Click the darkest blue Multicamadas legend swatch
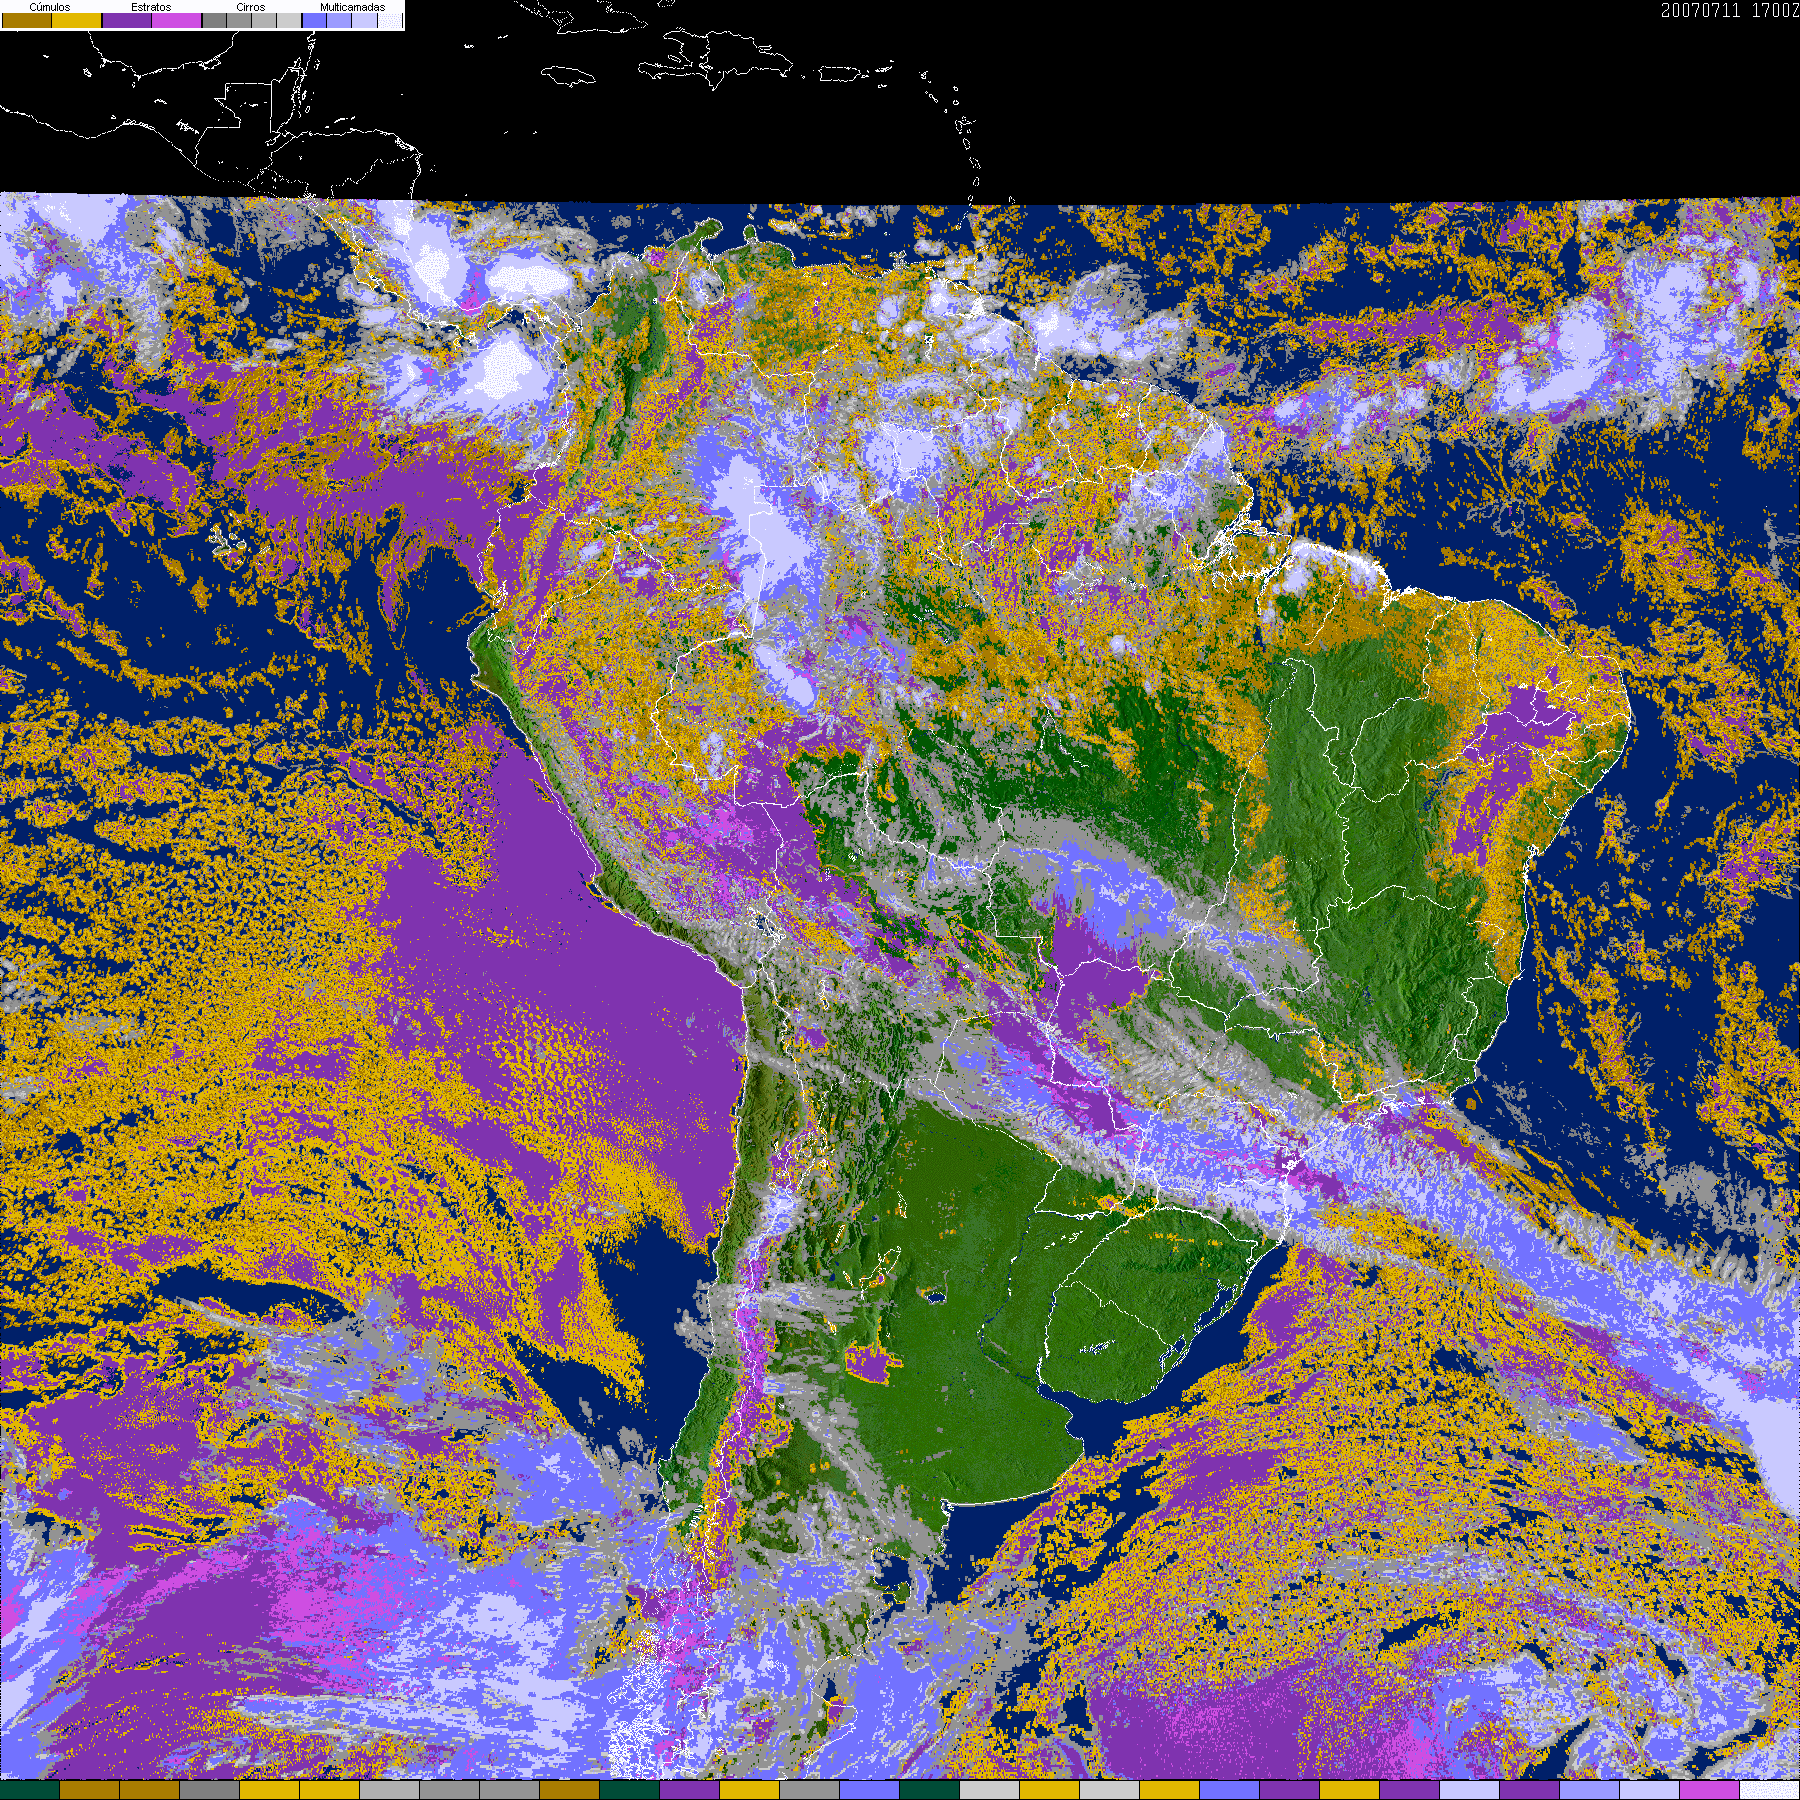Screen dimensions: 1800x1800 pyautogui.click(x=314, y=20)
